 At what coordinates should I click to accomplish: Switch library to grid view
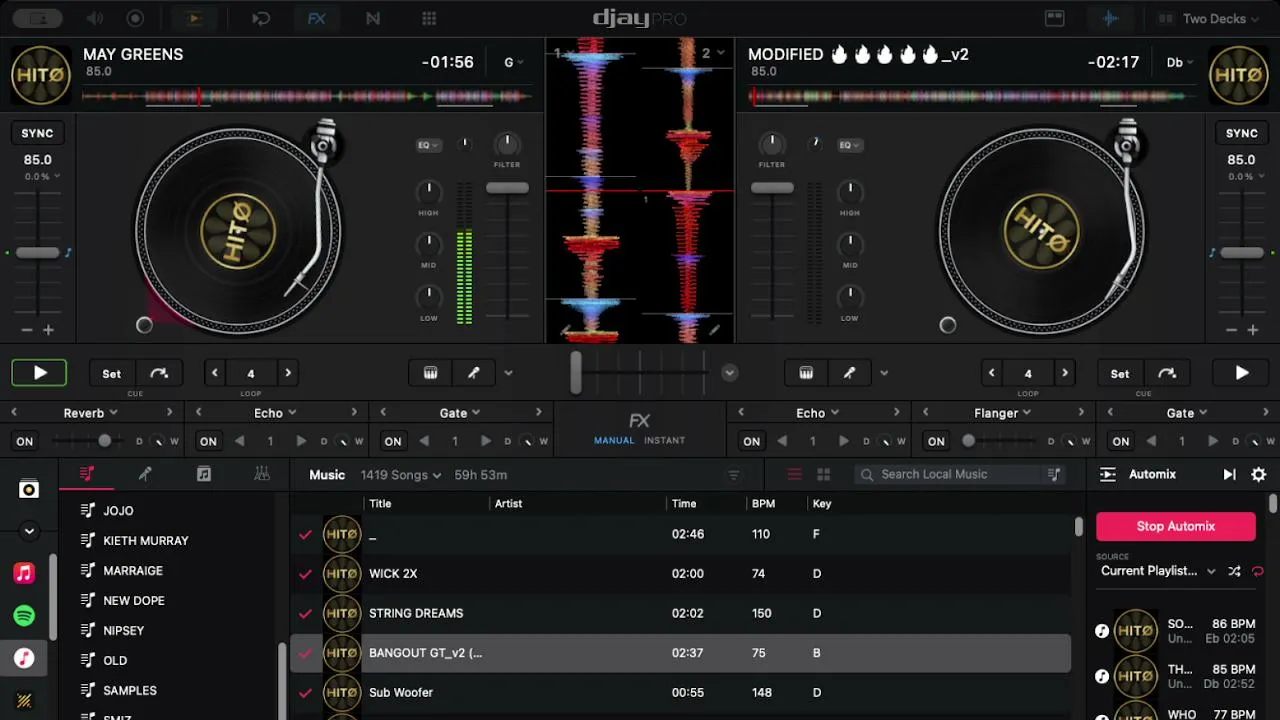tap(824, 475)
